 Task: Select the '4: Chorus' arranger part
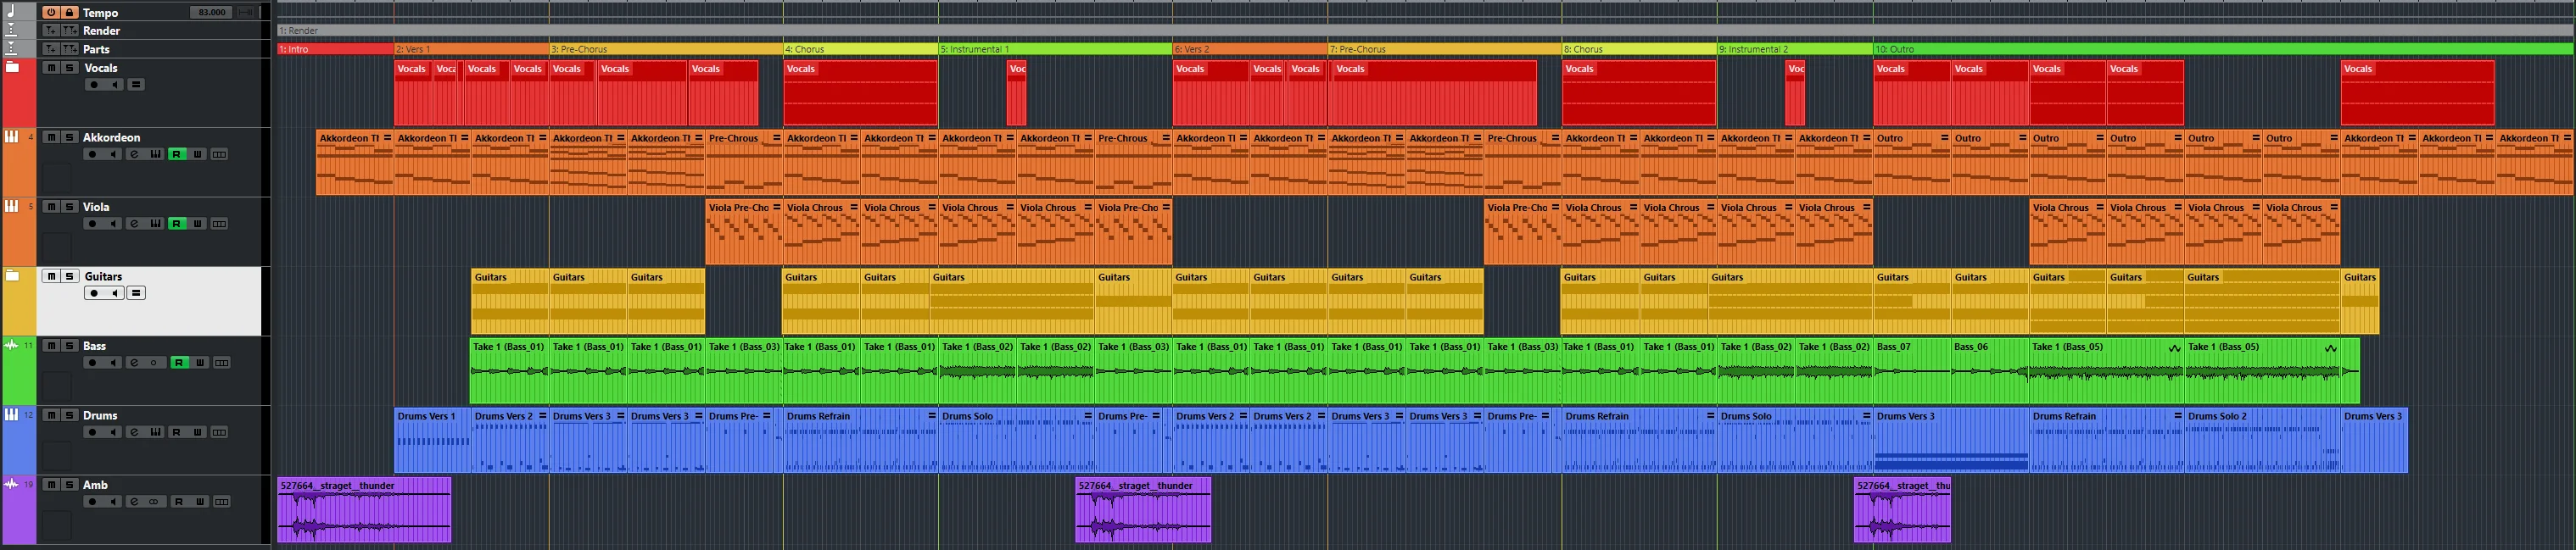860,48
